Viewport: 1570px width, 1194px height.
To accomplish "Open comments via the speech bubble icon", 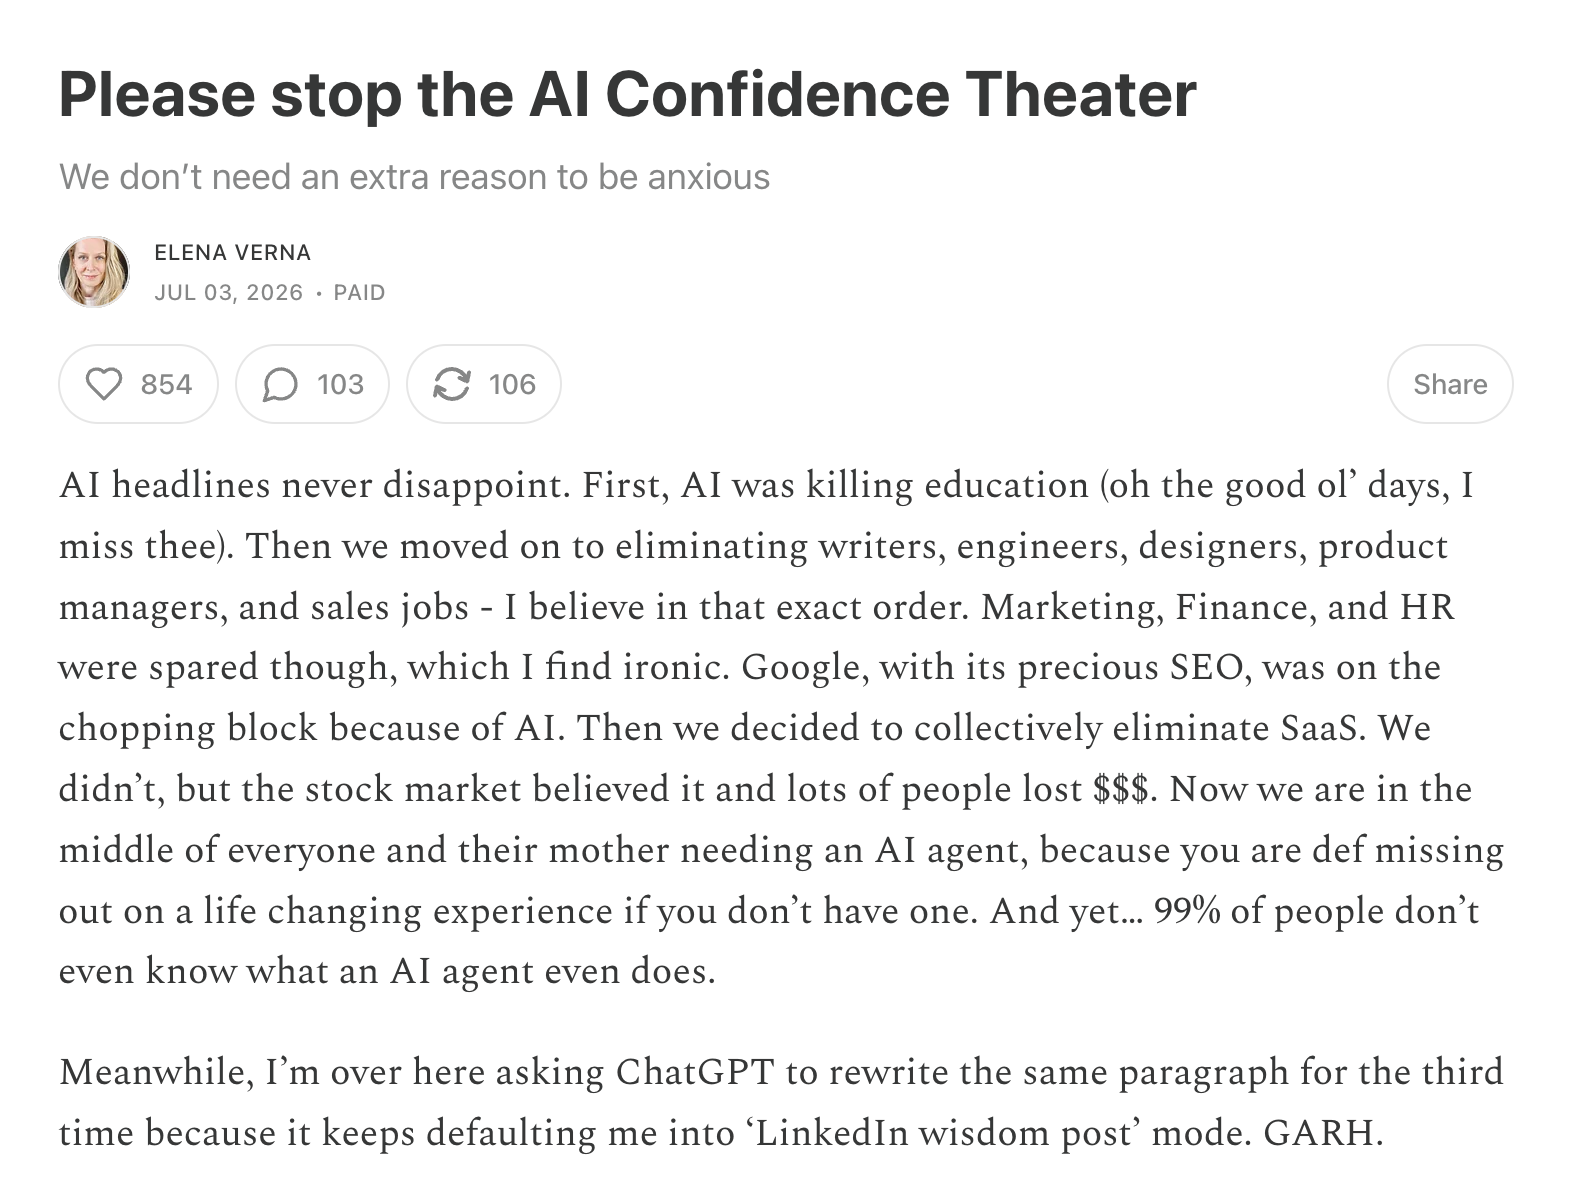I will [280, 384].
